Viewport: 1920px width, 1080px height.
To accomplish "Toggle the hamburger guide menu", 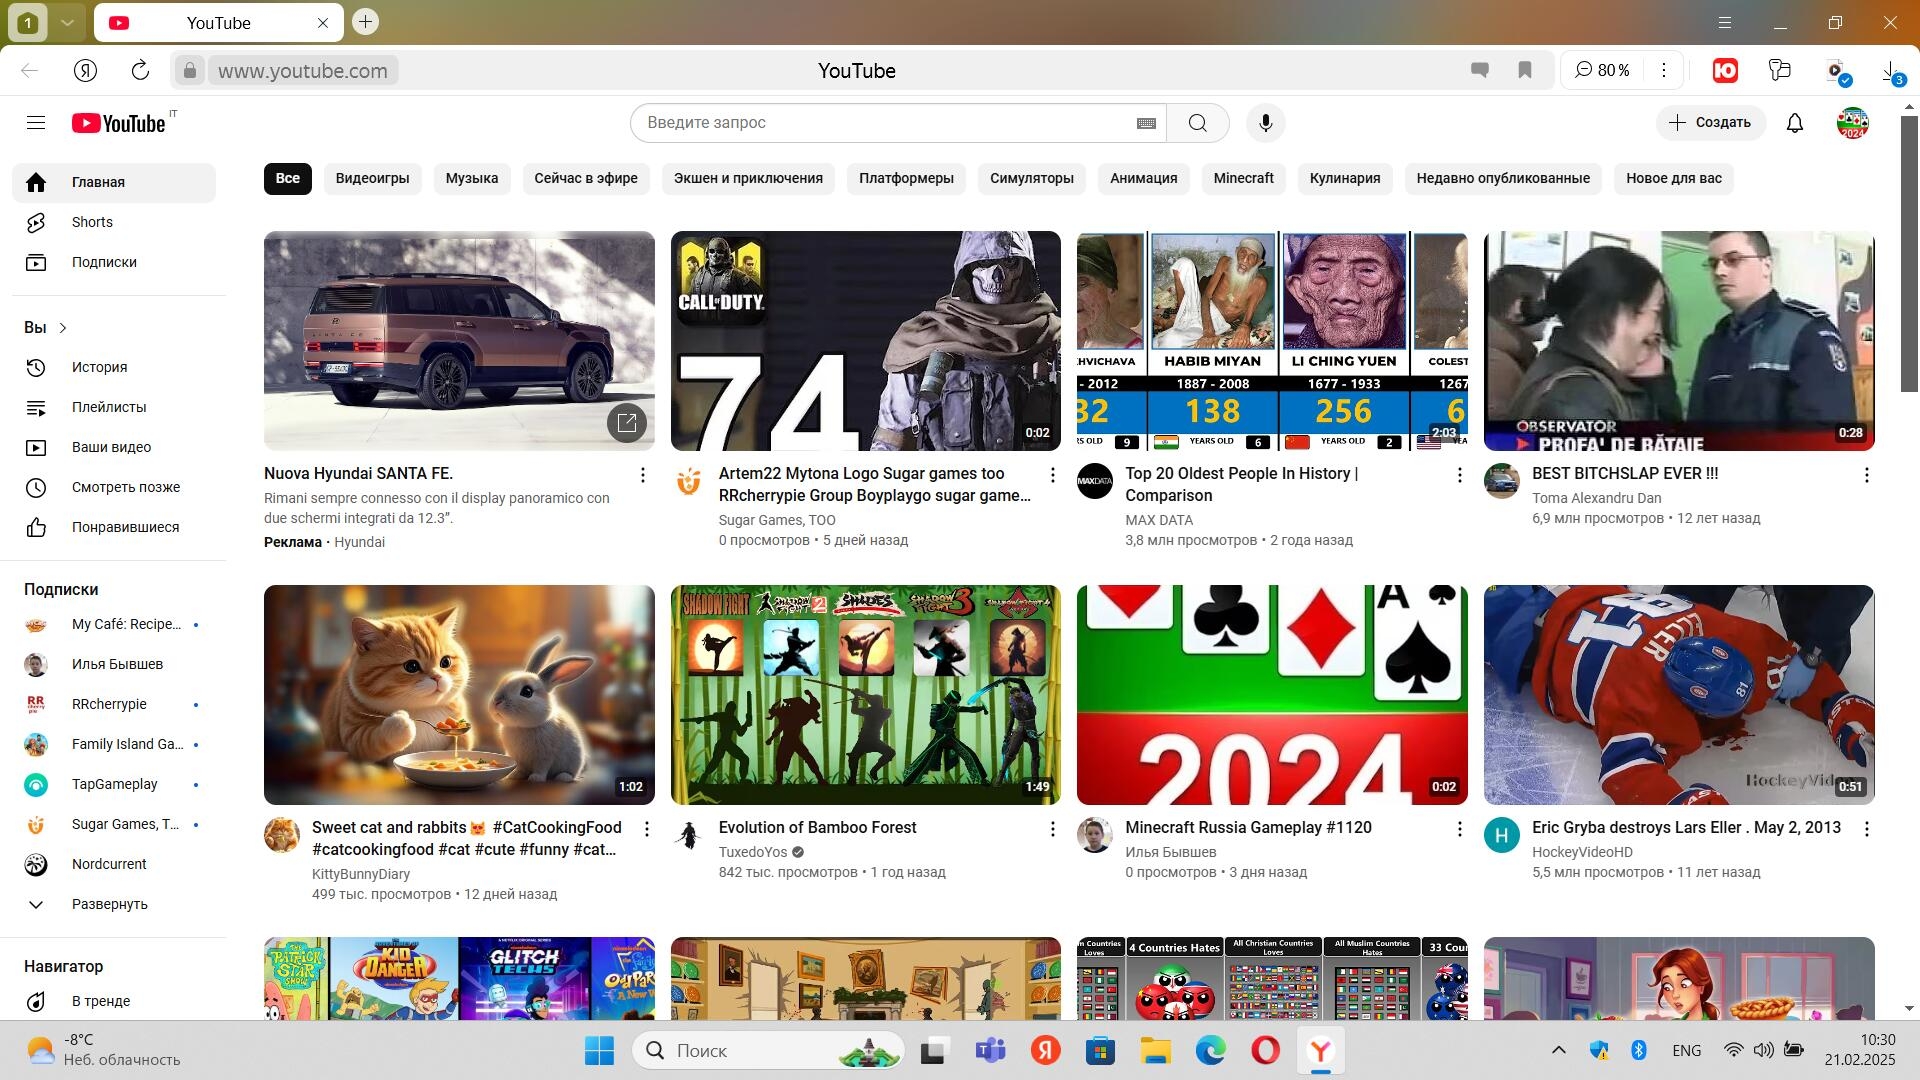I will [36, 123].
